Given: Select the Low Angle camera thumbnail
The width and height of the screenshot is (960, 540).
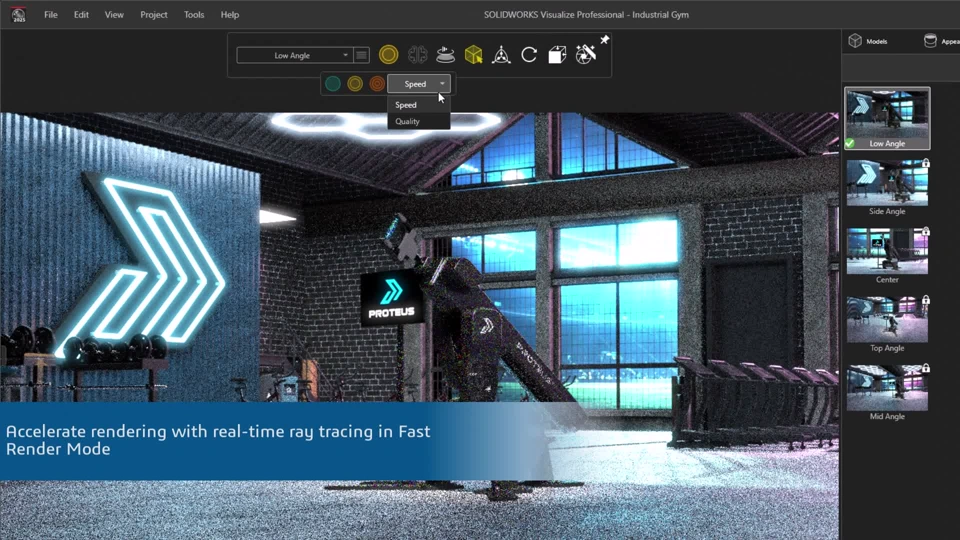Looking at the screenshot, I should (887, 118).
